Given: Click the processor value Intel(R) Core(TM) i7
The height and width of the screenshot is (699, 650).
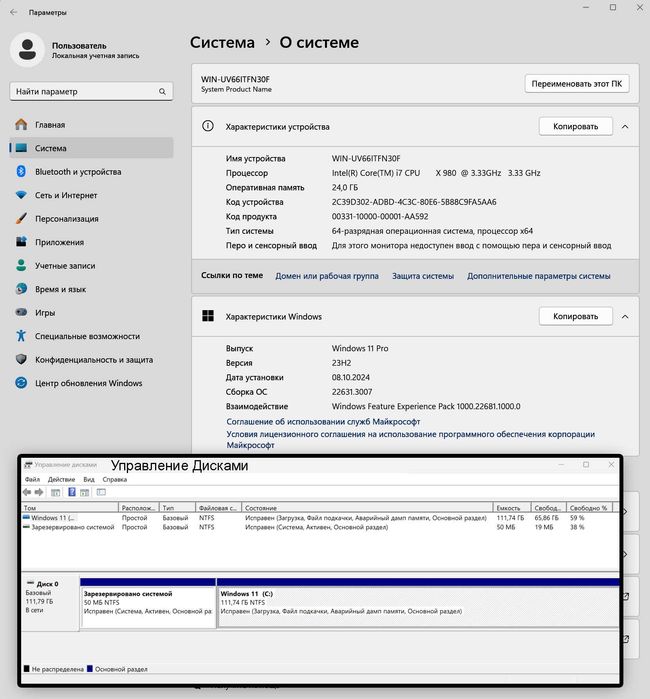Looking at the screenshot, I should pos(436,173).
